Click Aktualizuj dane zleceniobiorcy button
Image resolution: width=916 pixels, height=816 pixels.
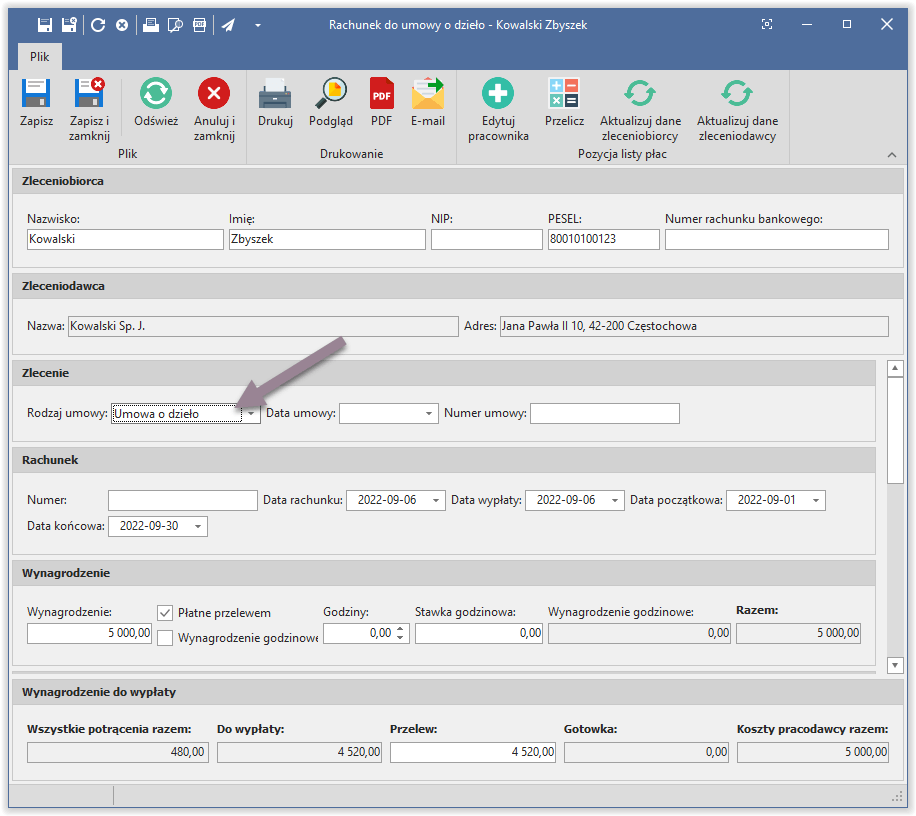pos(640,110)
